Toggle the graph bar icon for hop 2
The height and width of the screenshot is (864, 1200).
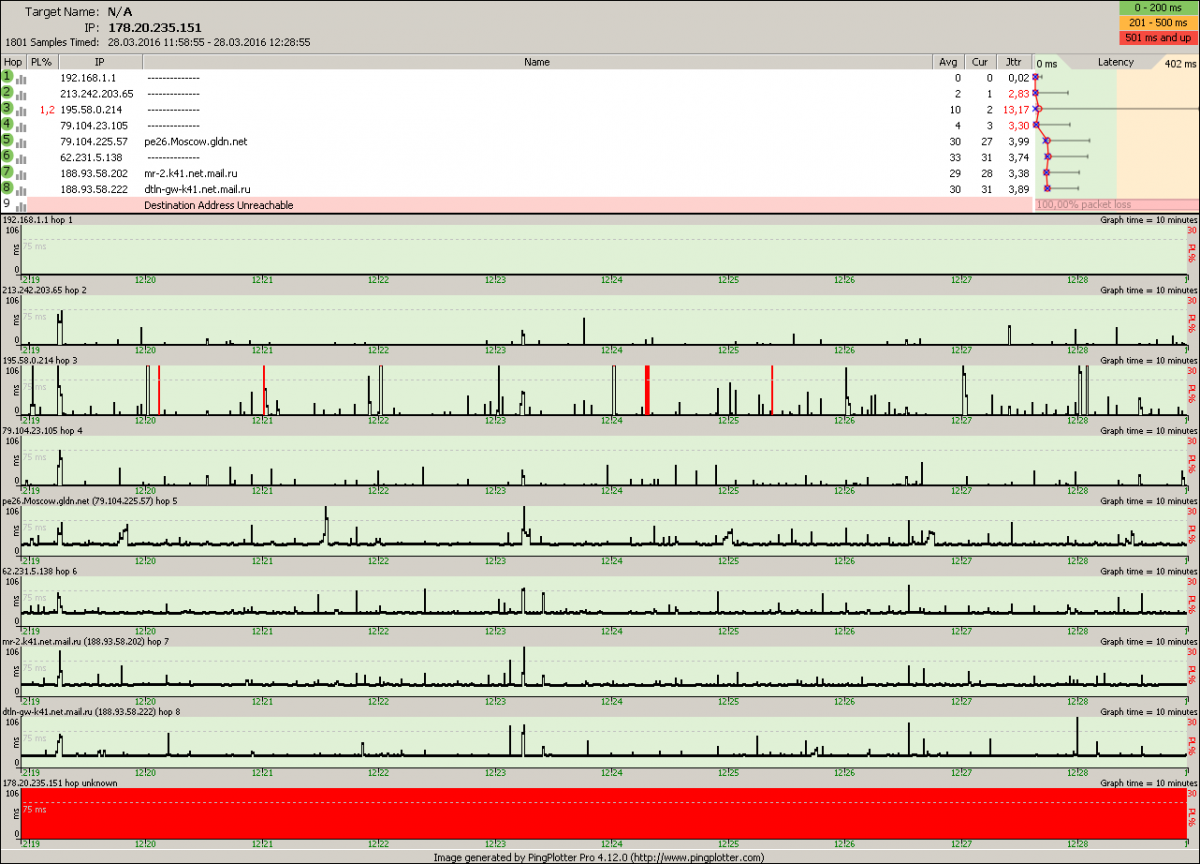point(21,94)
